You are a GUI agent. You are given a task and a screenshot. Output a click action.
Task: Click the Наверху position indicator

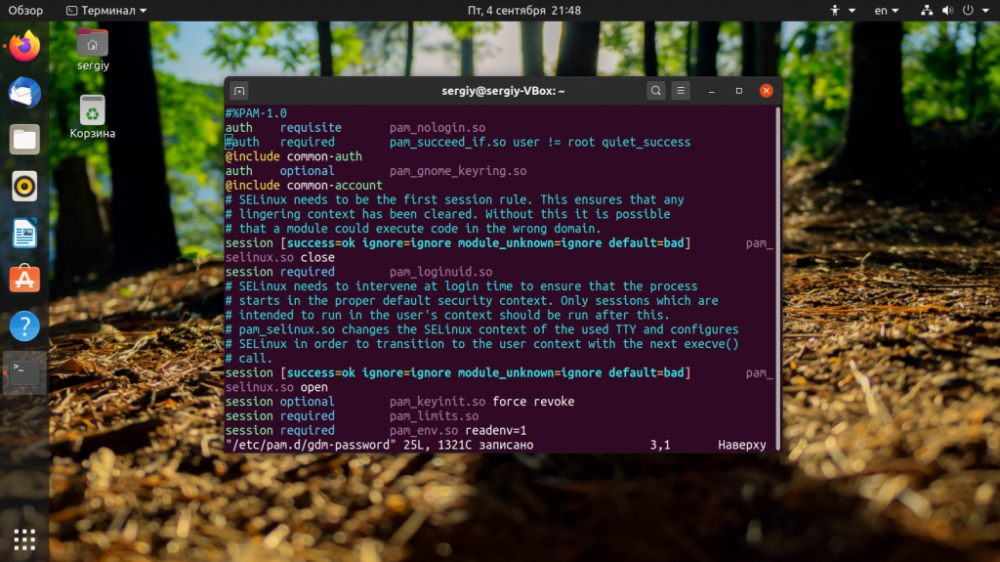click(742, 445)
